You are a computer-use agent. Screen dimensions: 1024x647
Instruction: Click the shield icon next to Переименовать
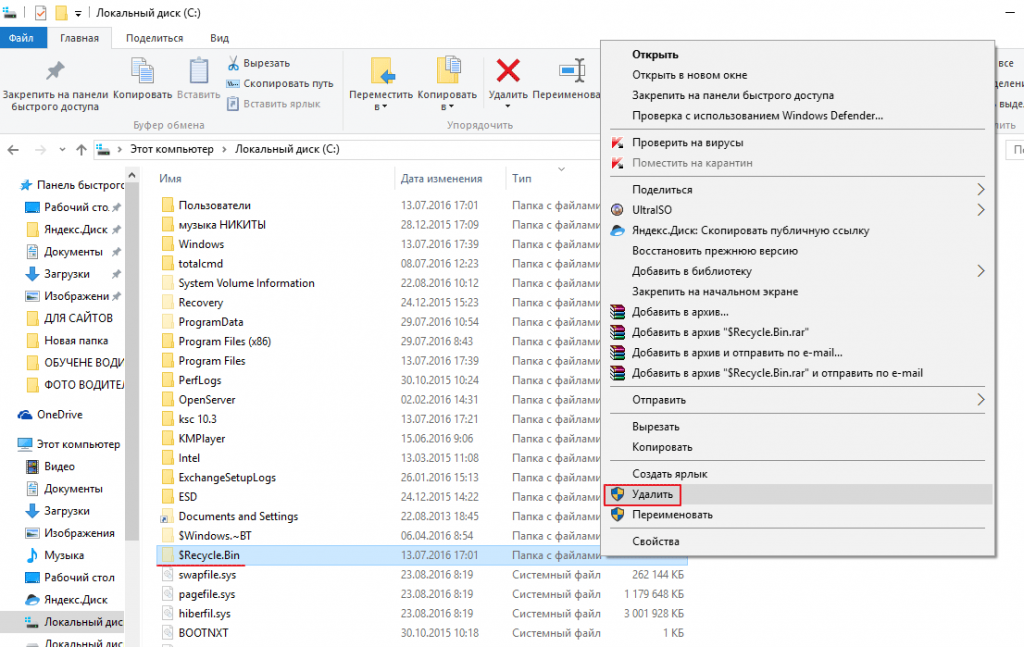[618, 514]
